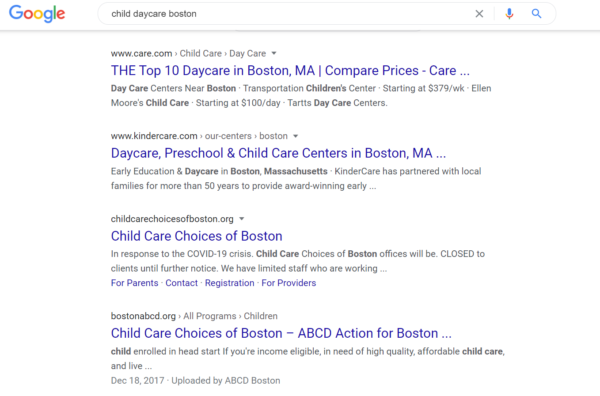The height and width of the screenshot is (396, 600).
Task: Open 'Daycare, Preschool & Child Care Centers' result
Action: pos(278,153)
